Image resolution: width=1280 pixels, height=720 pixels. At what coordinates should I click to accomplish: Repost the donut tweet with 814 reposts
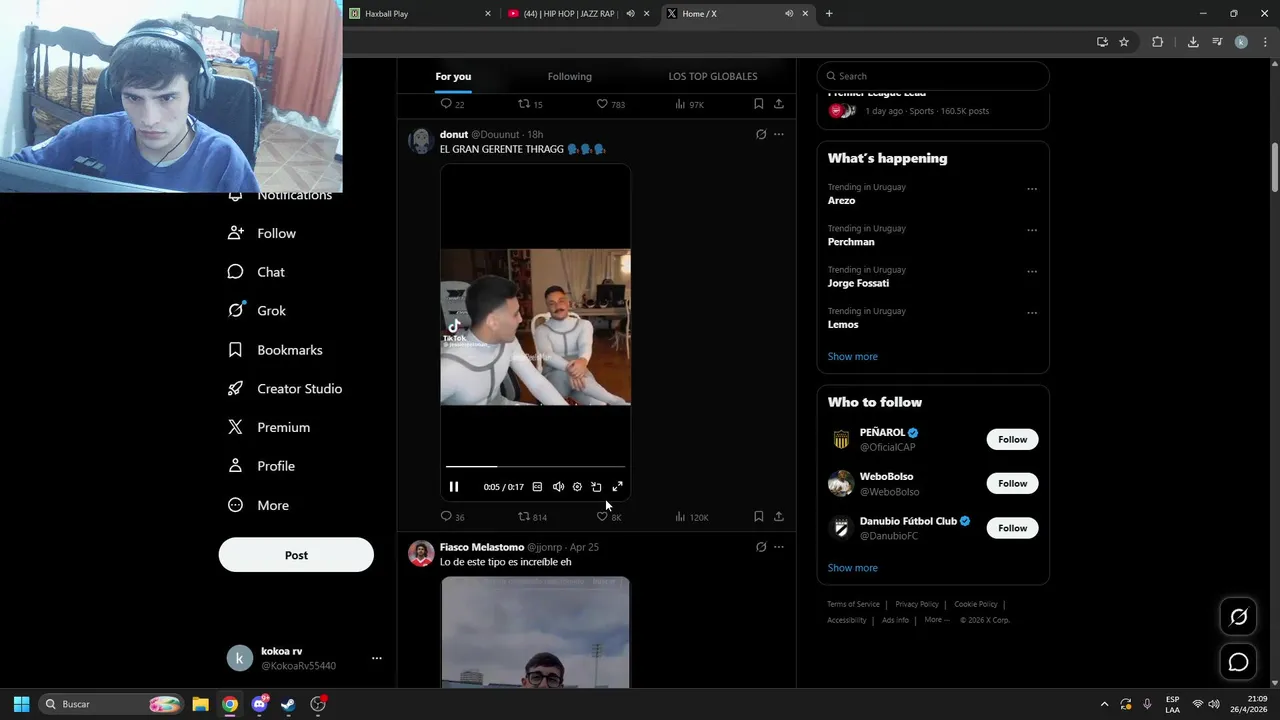click(532, 517)
